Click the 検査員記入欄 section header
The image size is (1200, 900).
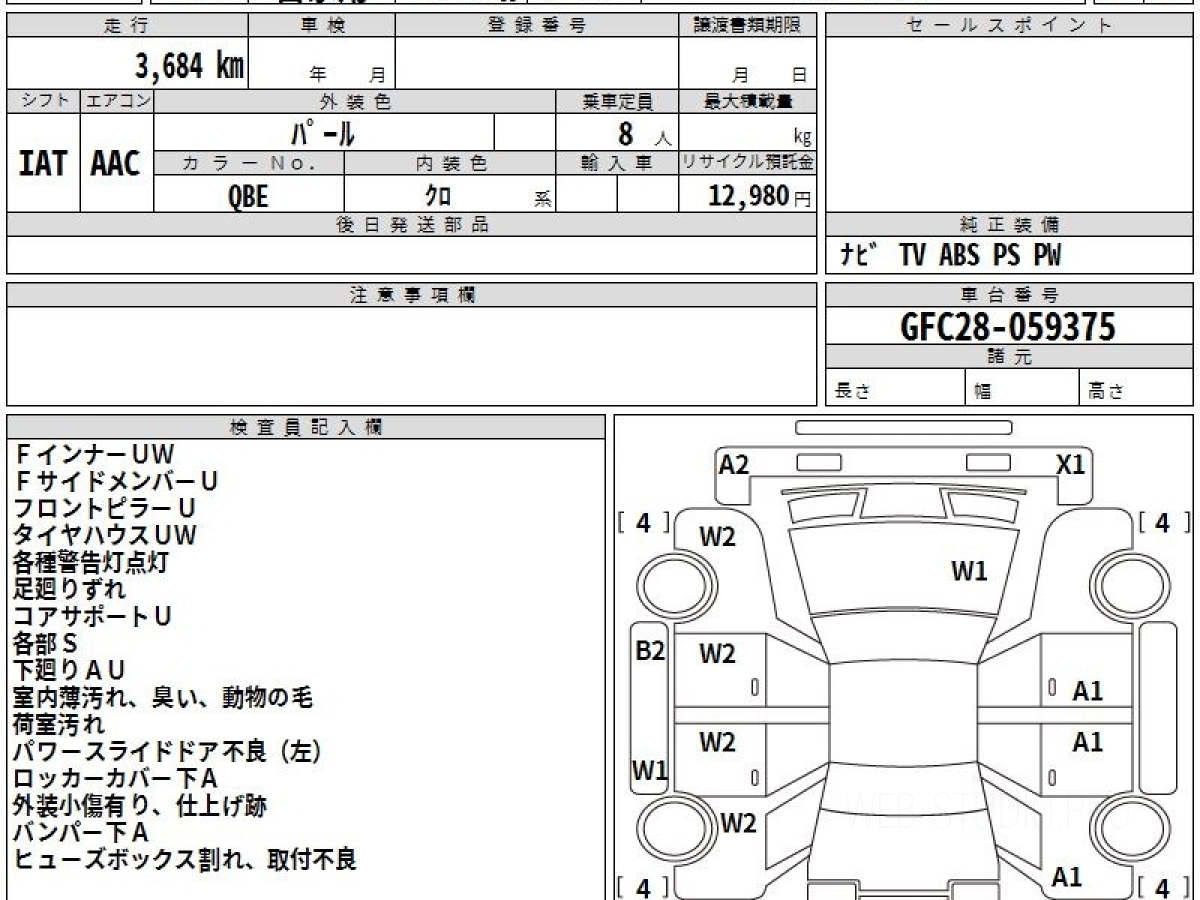(x=306, y=427)
